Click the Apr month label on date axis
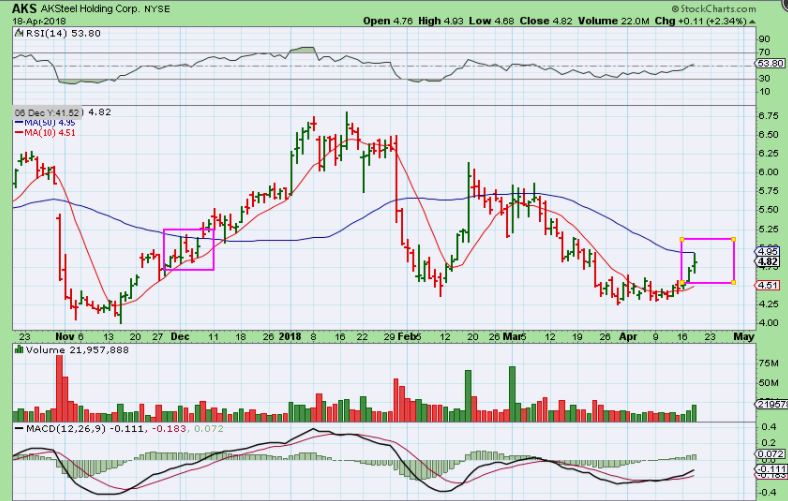 point(628,337)
